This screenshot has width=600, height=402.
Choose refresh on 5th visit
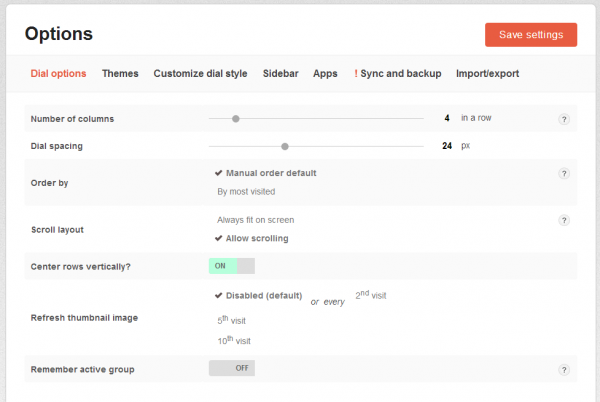click(x=231, y=320)
